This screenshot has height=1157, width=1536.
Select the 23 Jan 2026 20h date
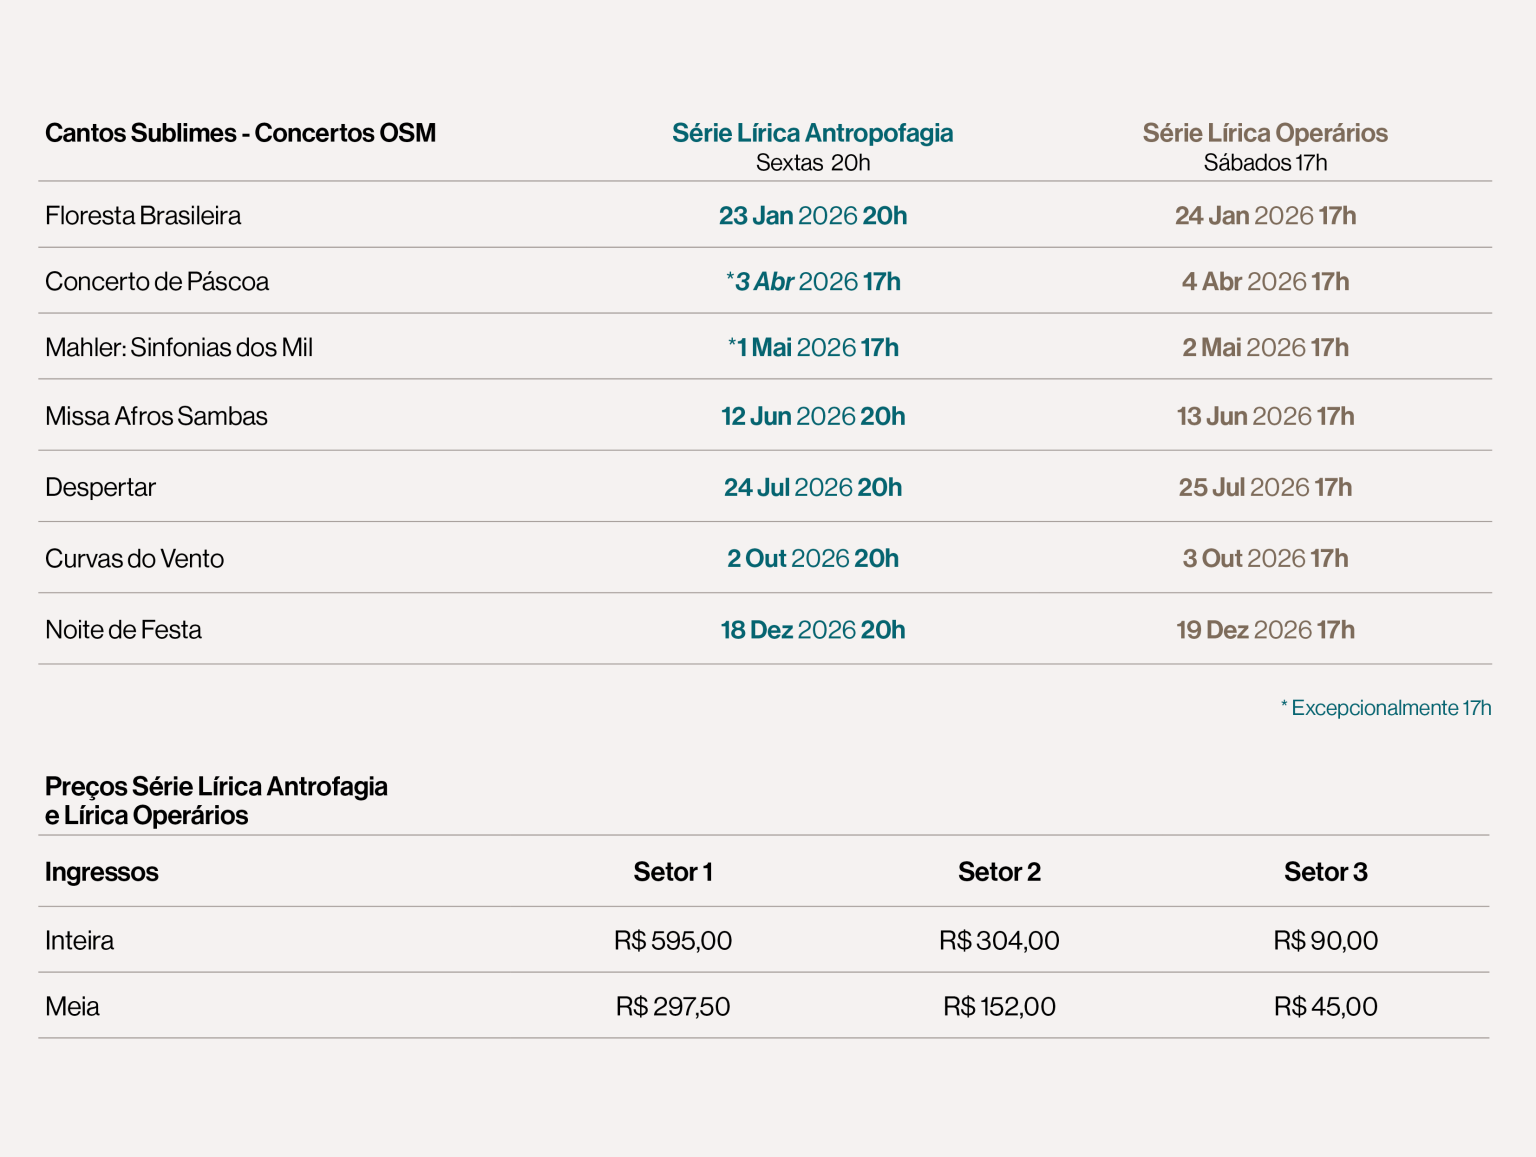(x=812, y=216)
